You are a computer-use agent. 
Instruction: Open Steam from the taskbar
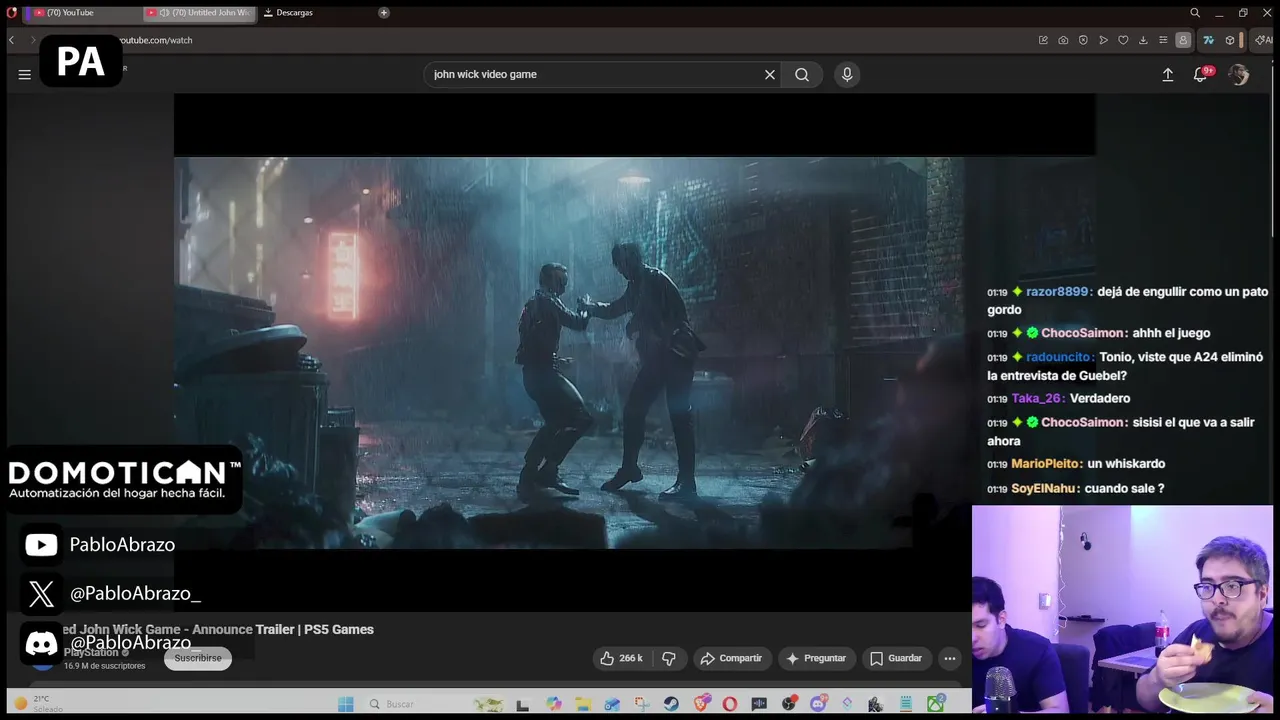(671, 704)
